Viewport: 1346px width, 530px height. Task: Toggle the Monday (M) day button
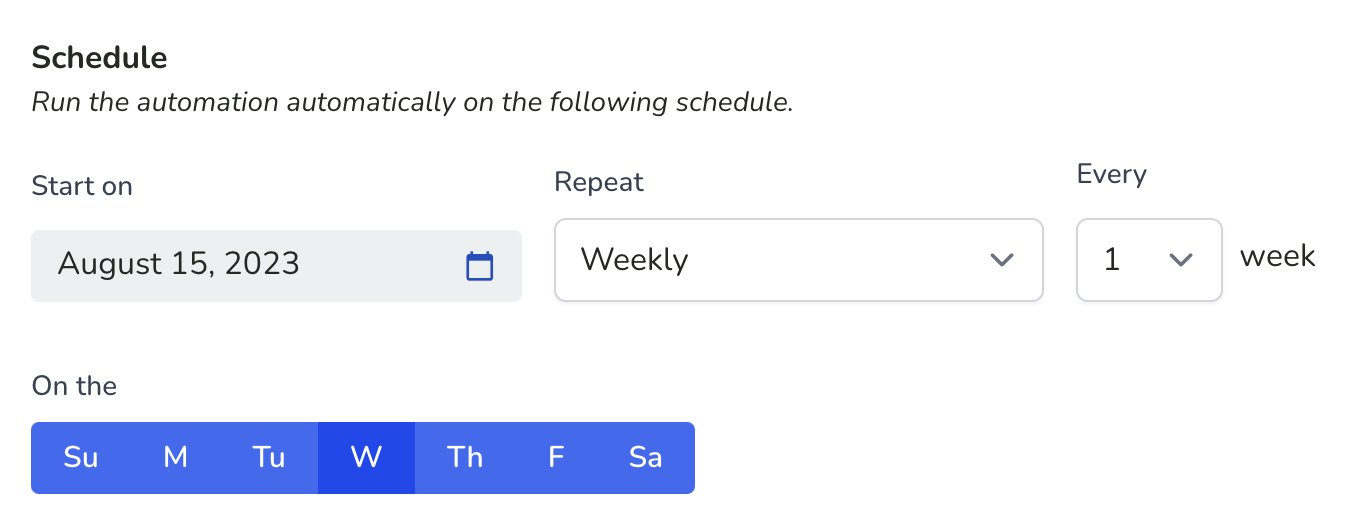click(175, 458)
